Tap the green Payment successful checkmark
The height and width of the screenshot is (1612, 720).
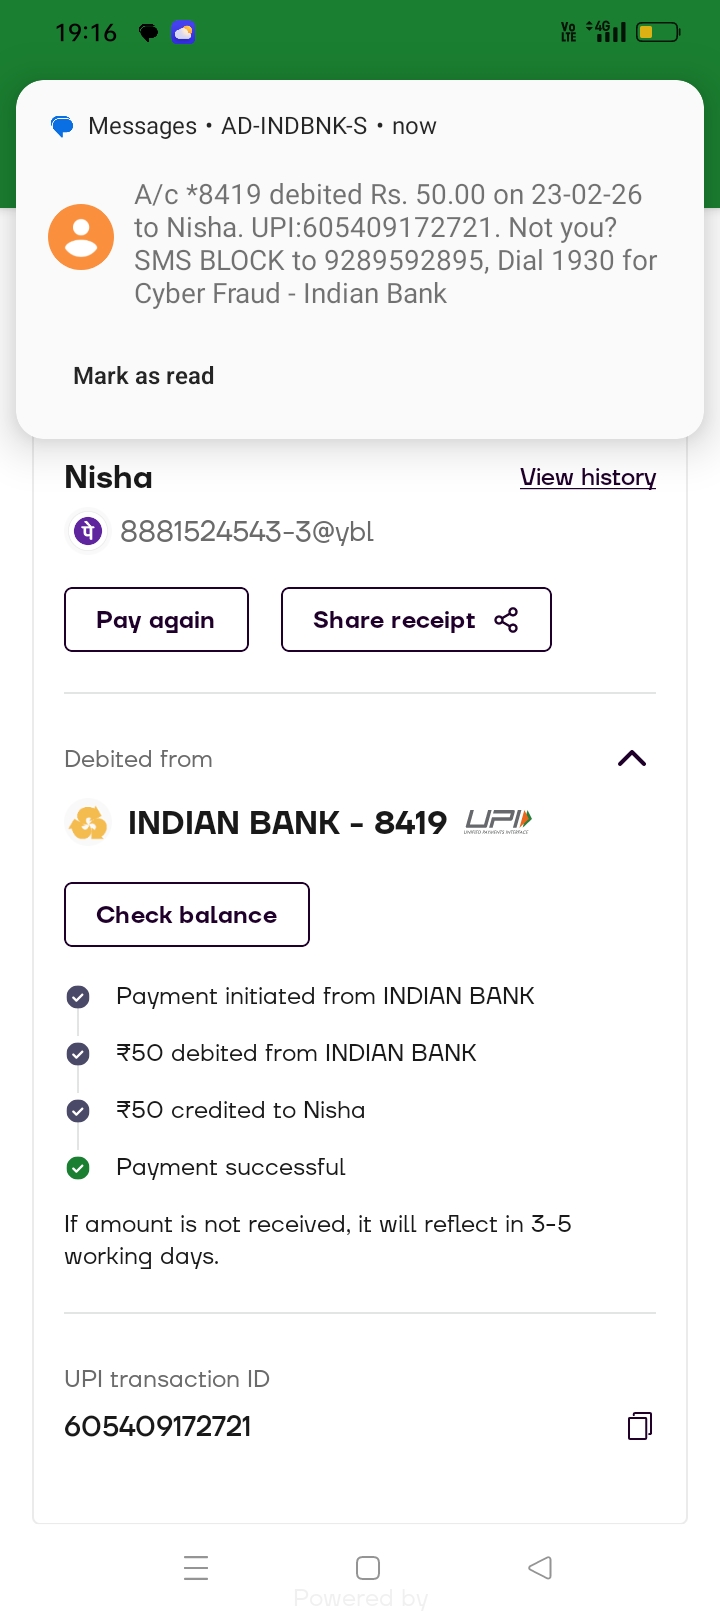click(78, 1167)
